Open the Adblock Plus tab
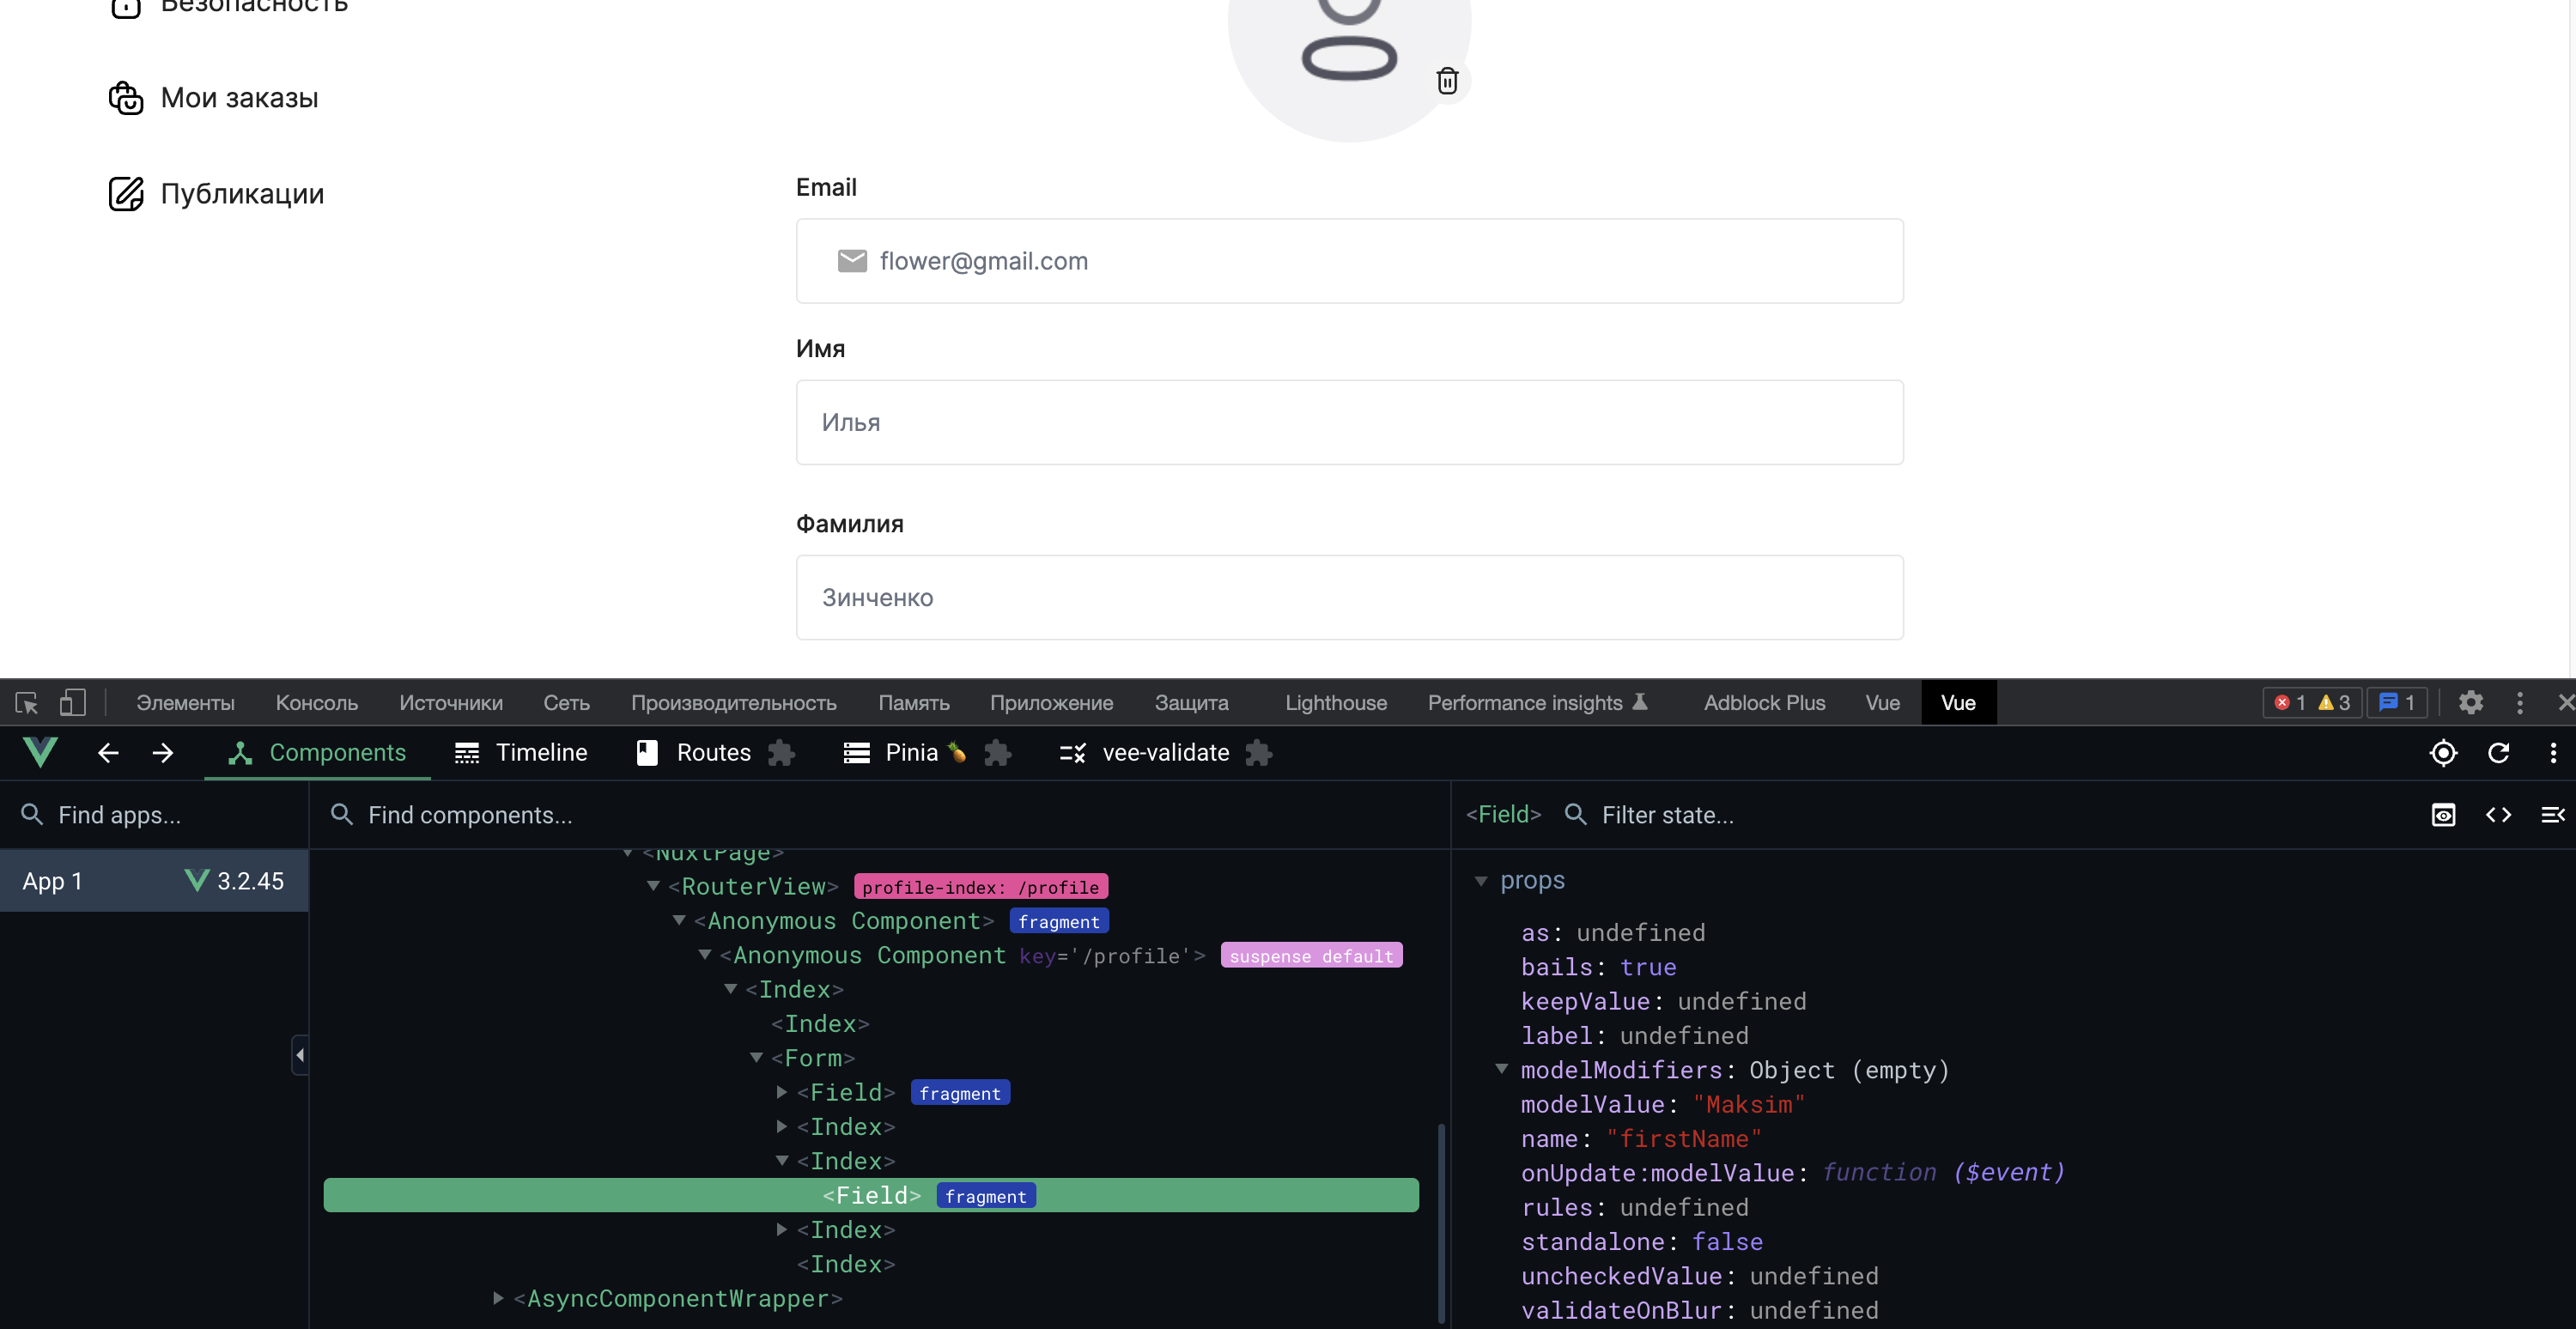Screen dimensions: 2576x1329 coord(1764,703)
